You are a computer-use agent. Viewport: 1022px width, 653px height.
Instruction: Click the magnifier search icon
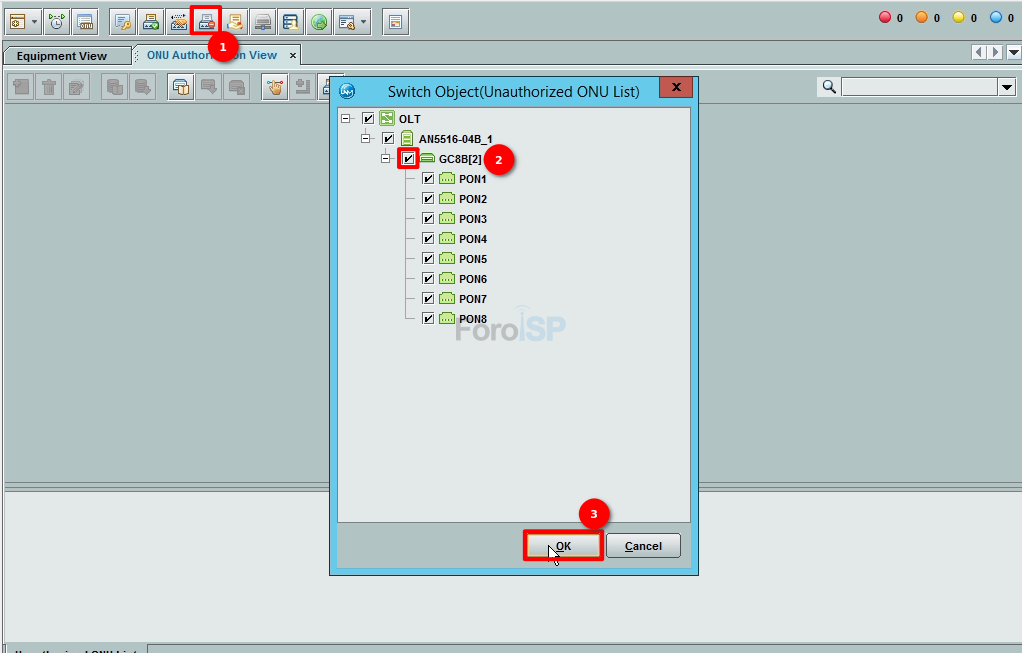pos(829,88)
